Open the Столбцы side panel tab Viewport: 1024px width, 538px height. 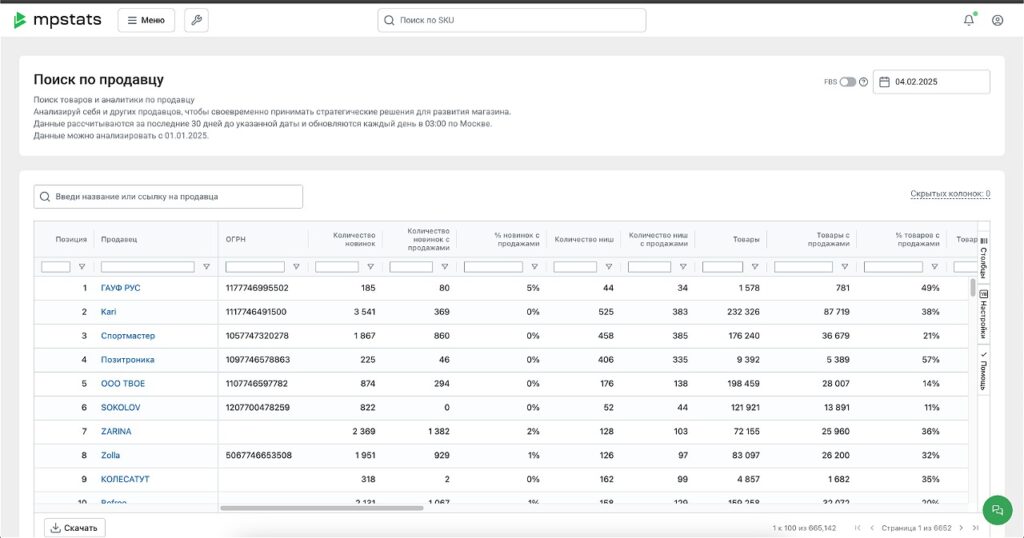point(983,258)
